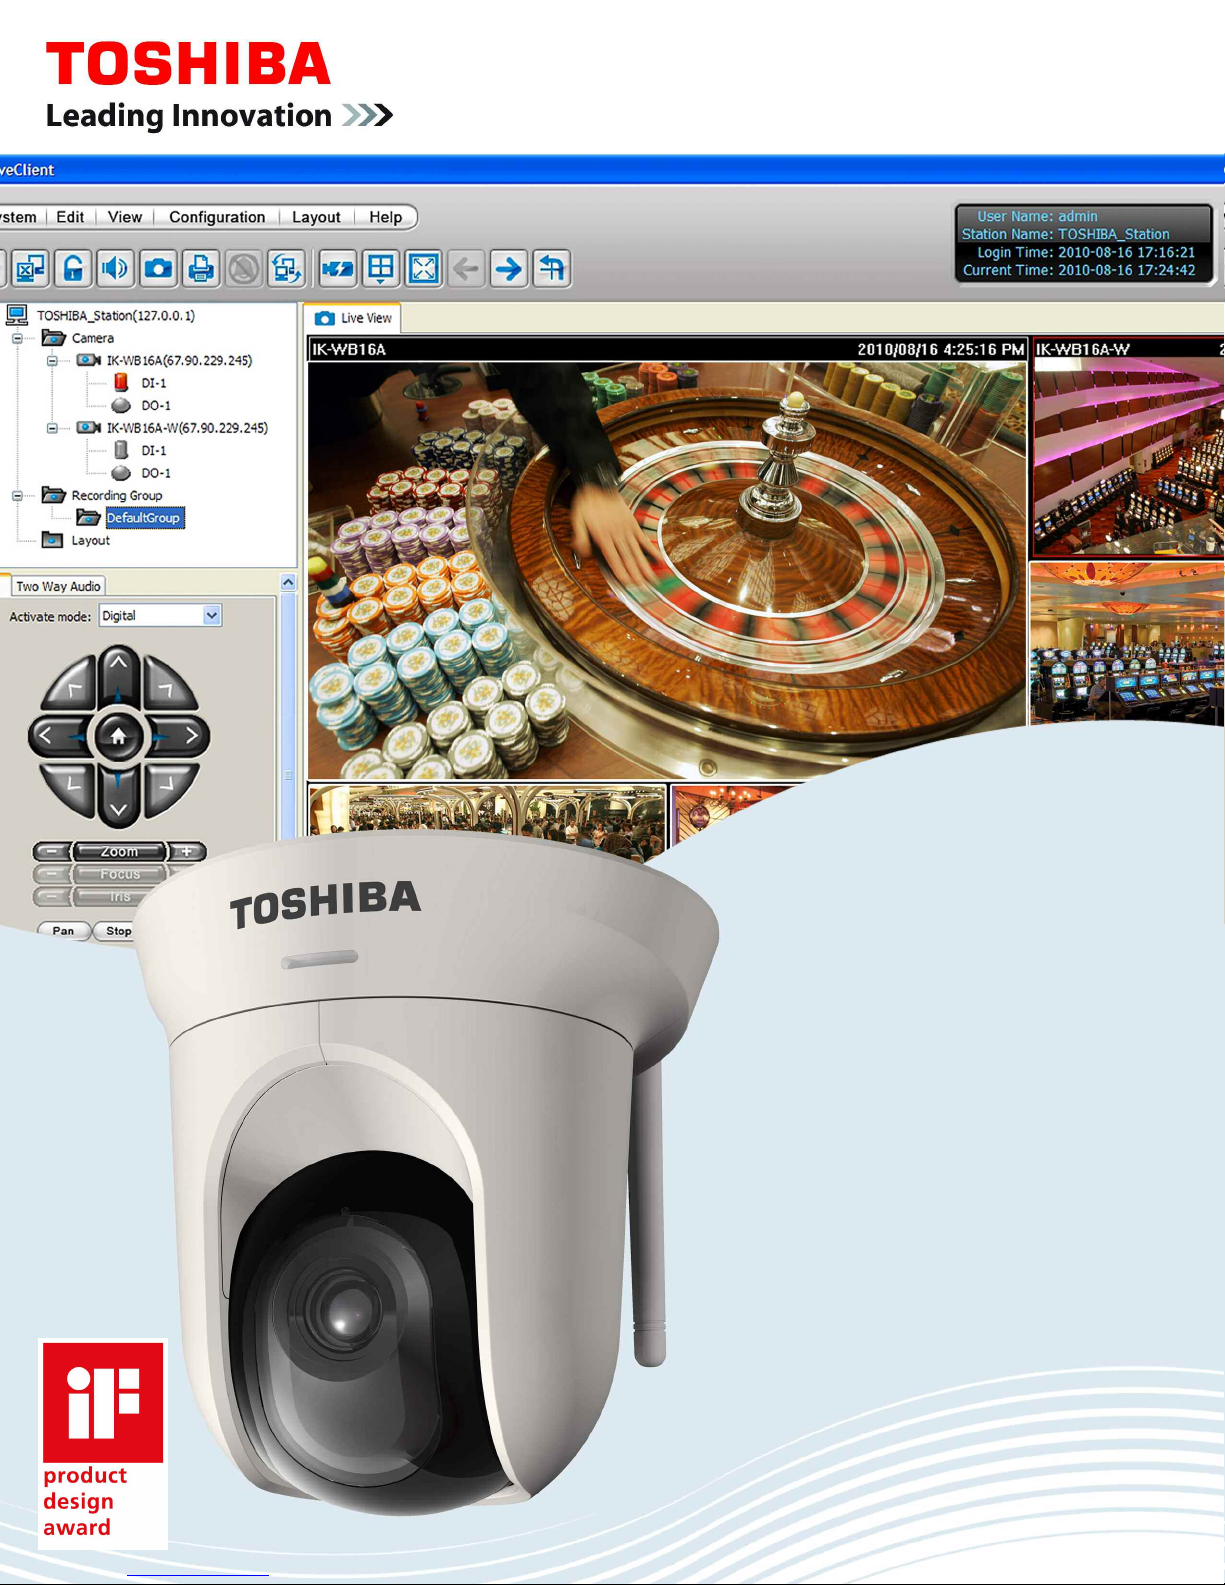Click the Current Time: 2010-08-16 17:24:42 text
The width and height of the screenshot is (1225, 1585).
pos(1079,270)
